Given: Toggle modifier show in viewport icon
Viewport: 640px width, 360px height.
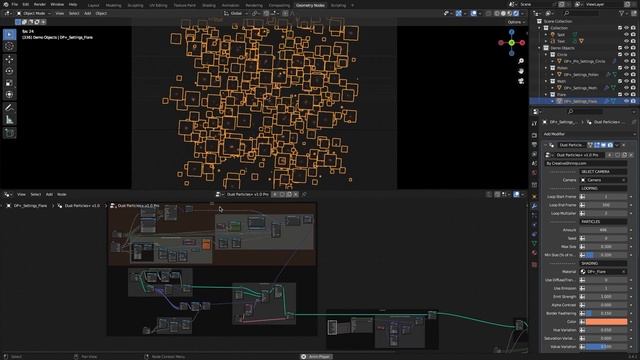Looking at the screenshot, I should [603, 145].
